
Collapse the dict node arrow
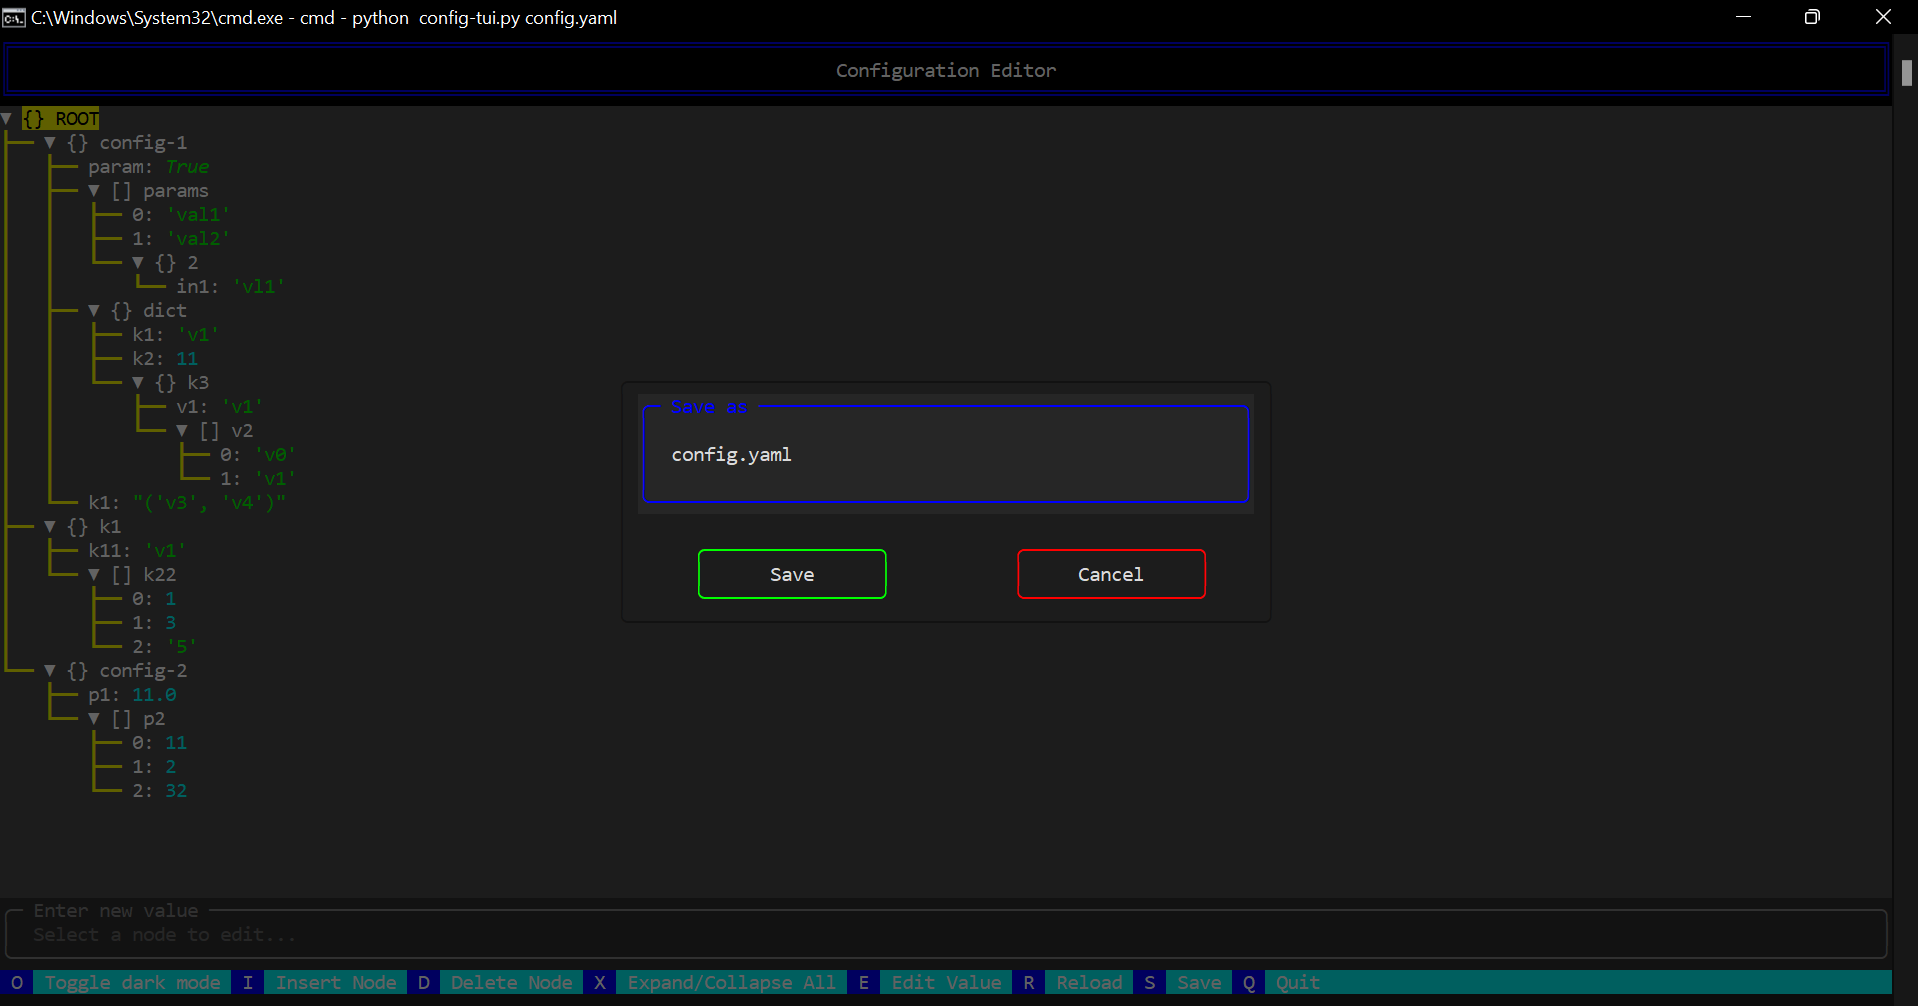[x=94, y=311]
